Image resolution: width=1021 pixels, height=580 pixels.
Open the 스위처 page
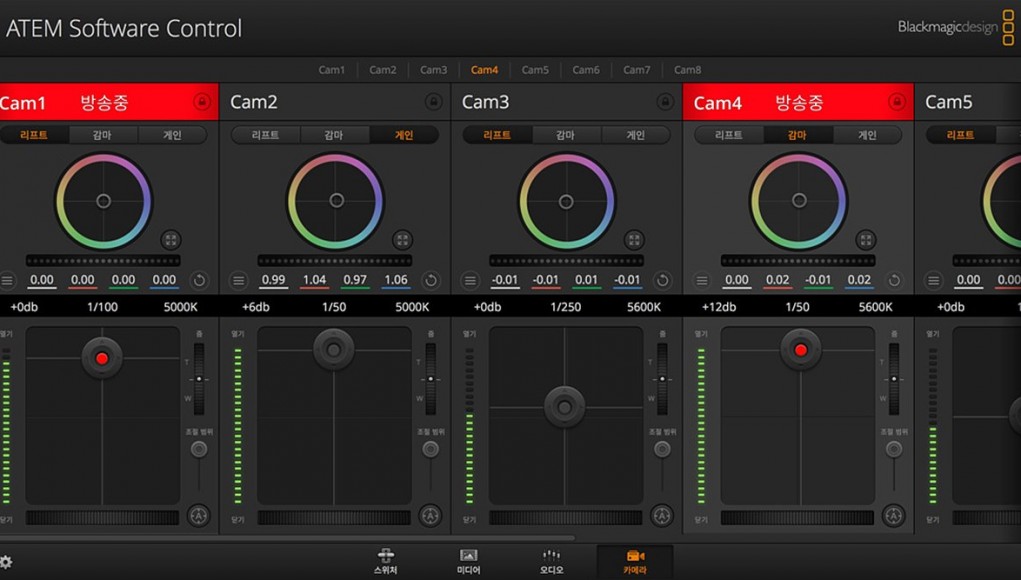(385, 561)
